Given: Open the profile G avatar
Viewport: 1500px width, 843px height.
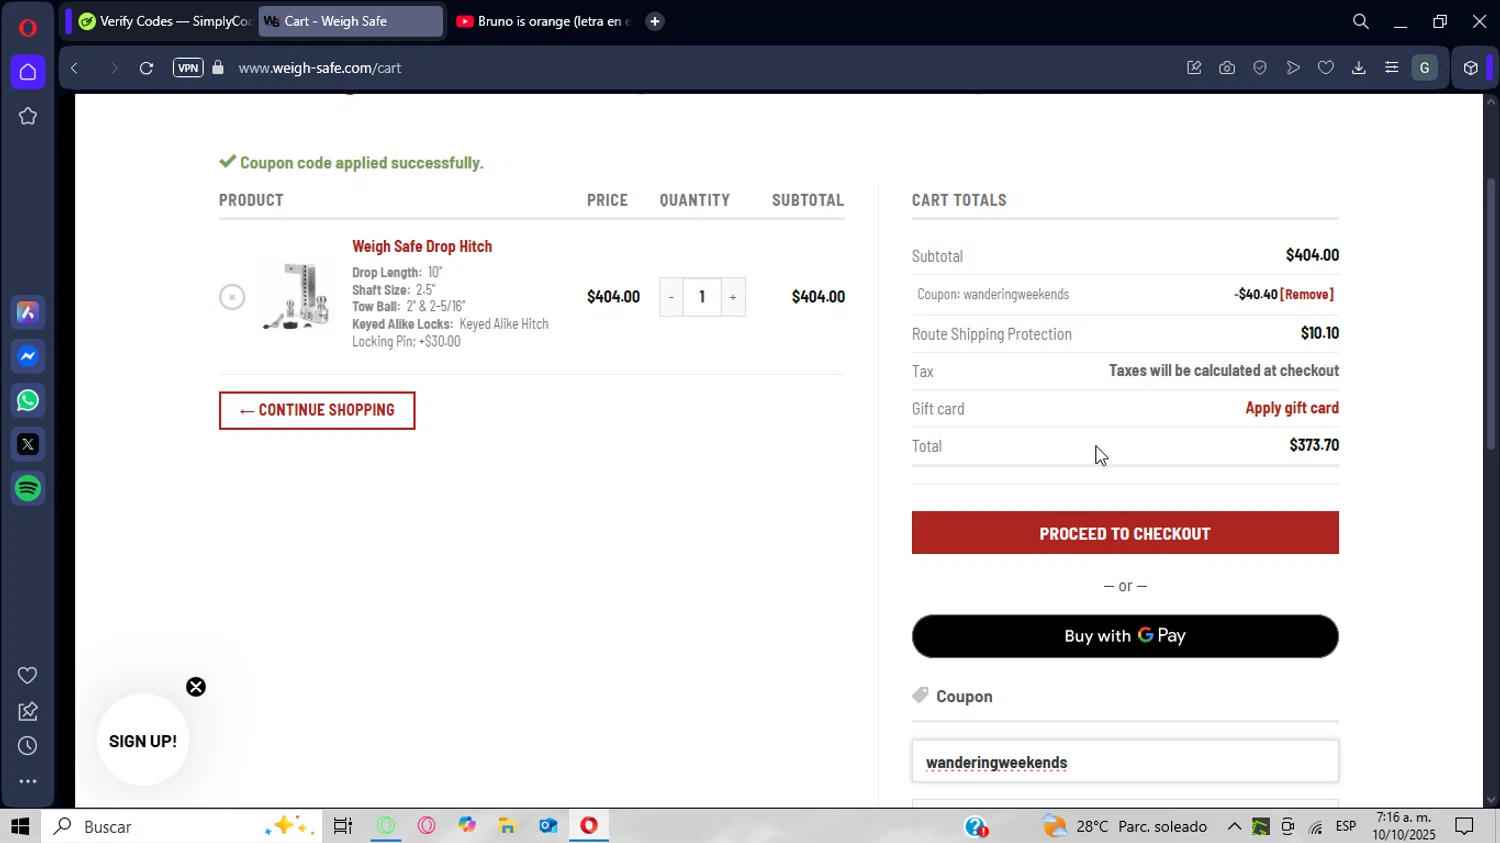Looking at the screenshot, I should coord(1425,68).
